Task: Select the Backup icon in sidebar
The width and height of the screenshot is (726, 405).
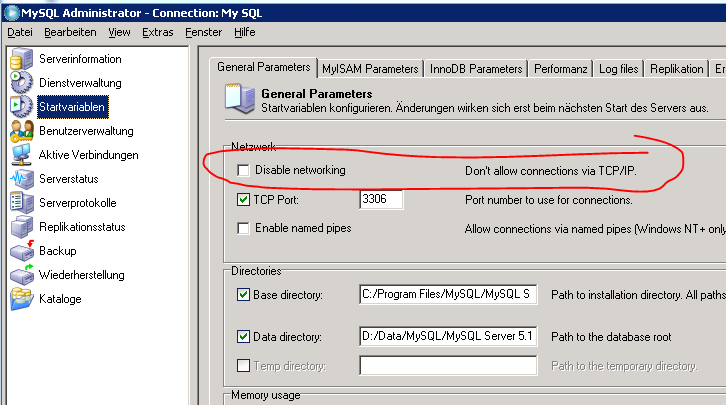Action: point(20,250)
